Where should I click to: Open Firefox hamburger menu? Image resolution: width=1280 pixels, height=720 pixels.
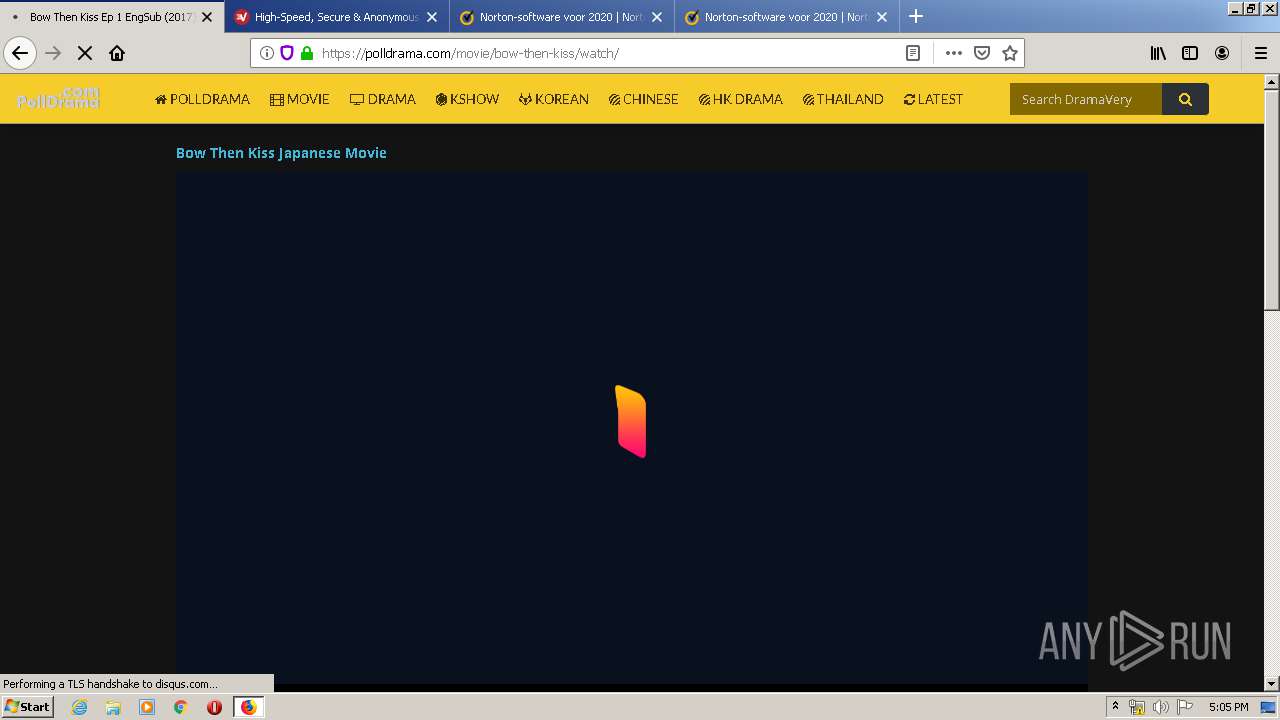[1260, 53]
